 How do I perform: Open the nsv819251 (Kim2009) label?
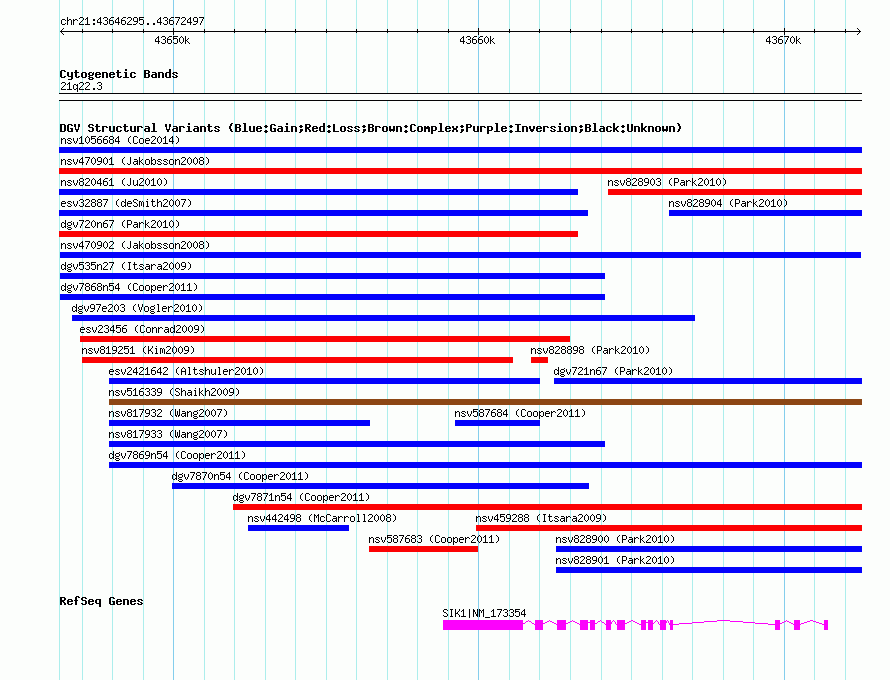pos(138,350)
